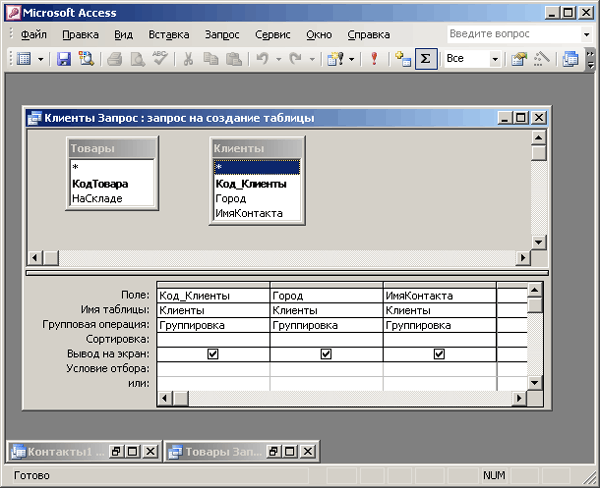Close the minimized Товары Зап... window
This screenshot has height=488, width=600.
point(308,452)
